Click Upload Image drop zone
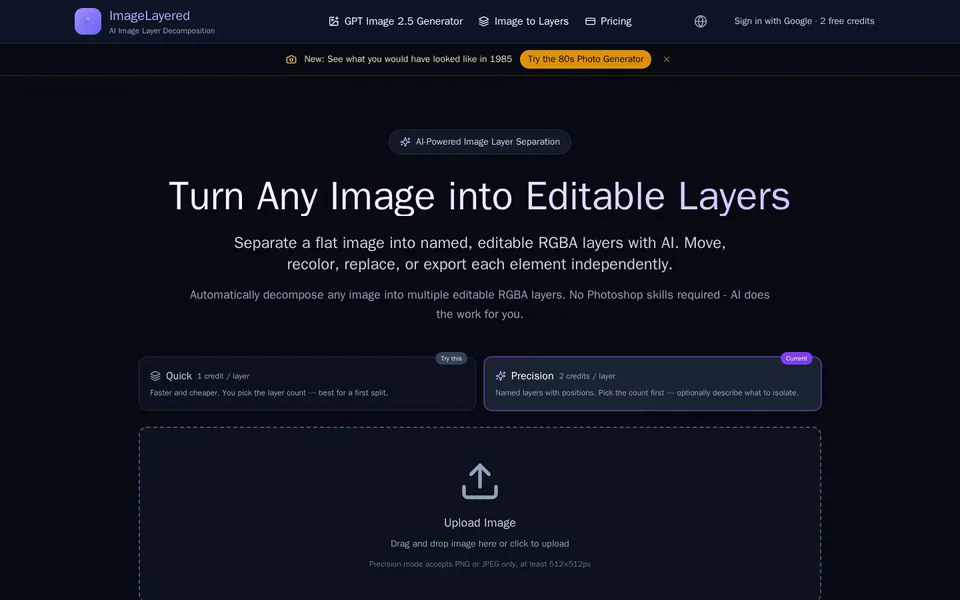Viewport: 960px width, 600px height. [x=480, y=514]
